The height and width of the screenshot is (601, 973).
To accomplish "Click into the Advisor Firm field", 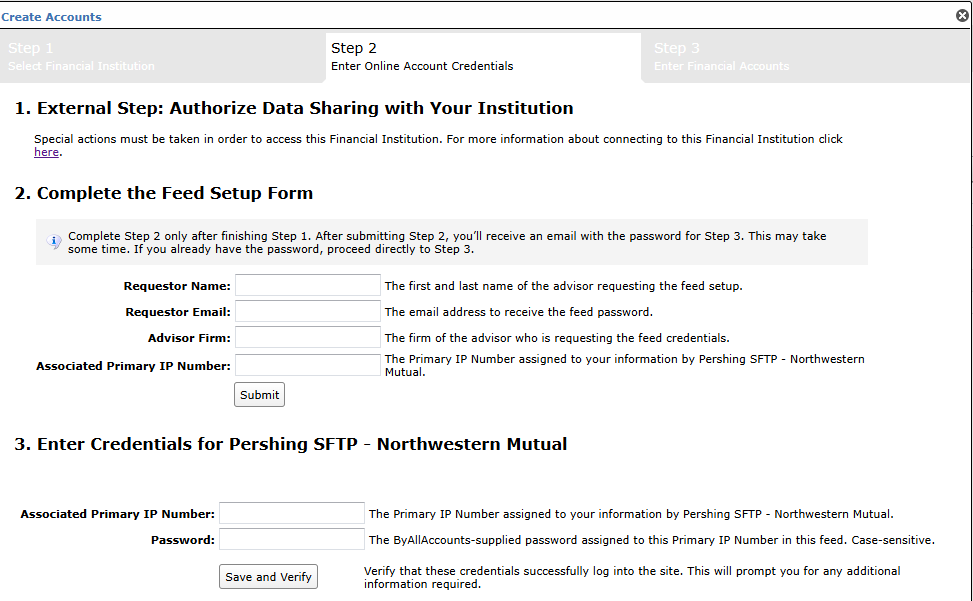I will 308,337.
